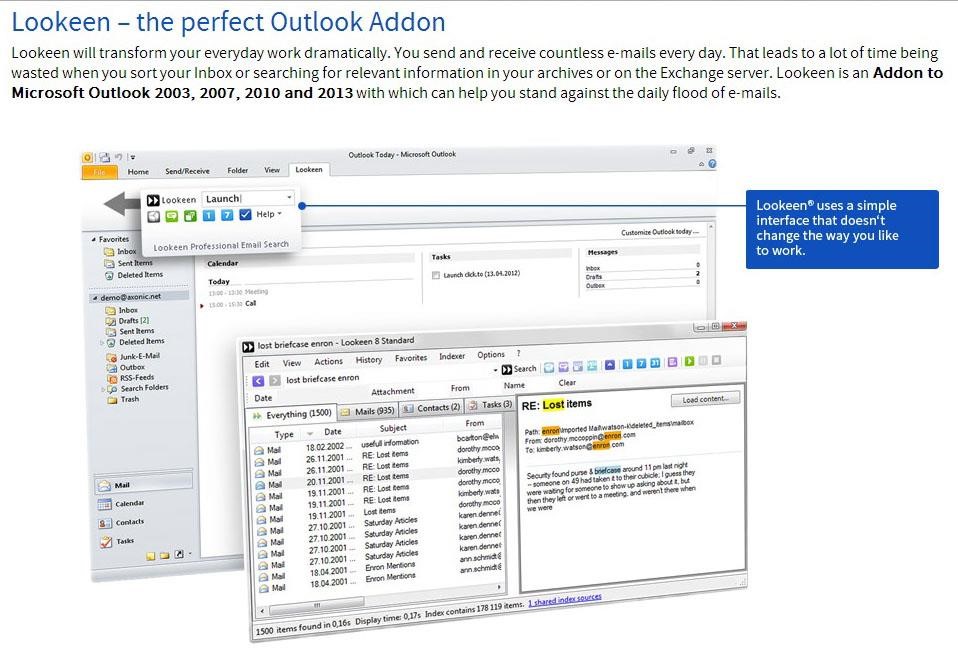Switch to the Mails (935) tab

click(x=367, y=411)
